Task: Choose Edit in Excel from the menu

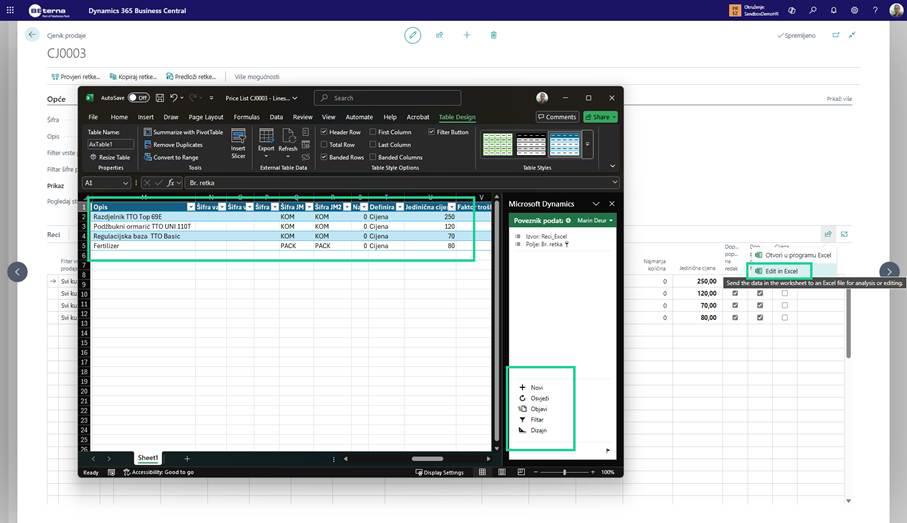Action: [780, 271]
